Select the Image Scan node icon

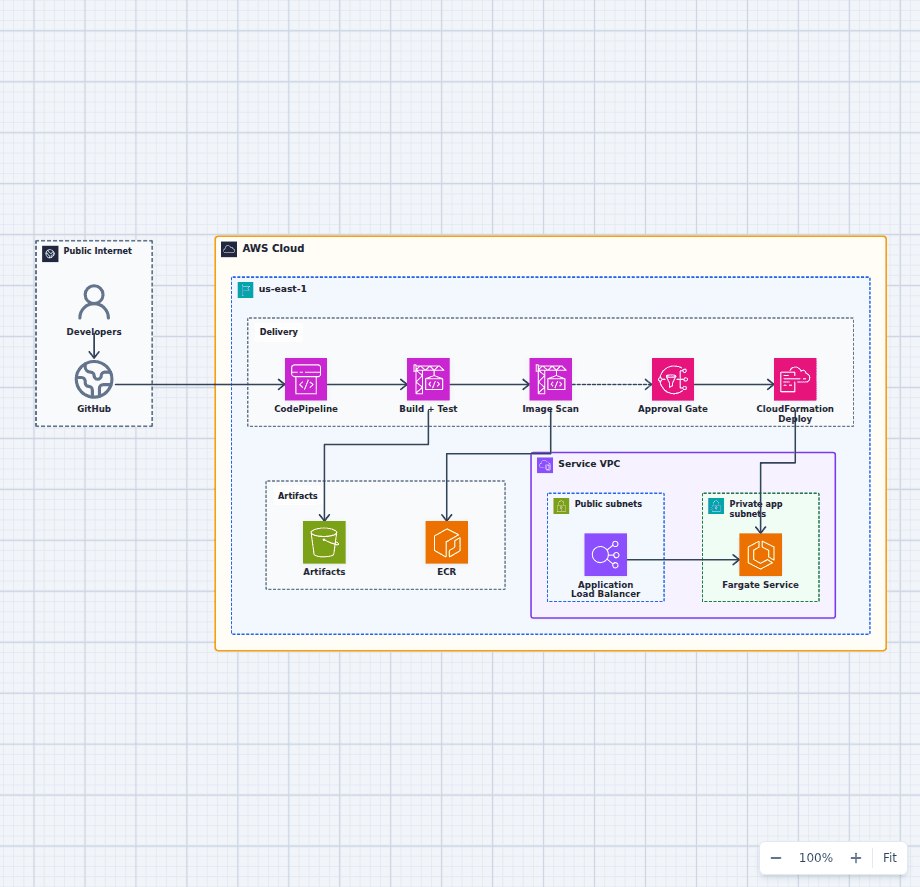point(550,380)
